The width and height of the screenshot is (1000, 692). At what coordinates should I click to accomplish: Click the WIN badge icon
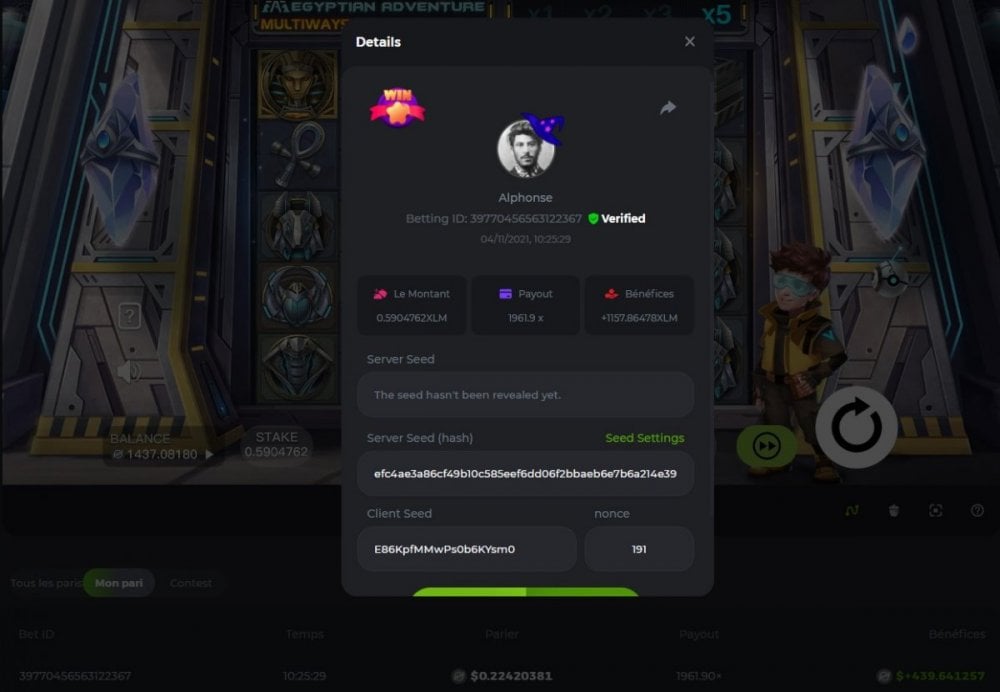[x=397, y=107]
